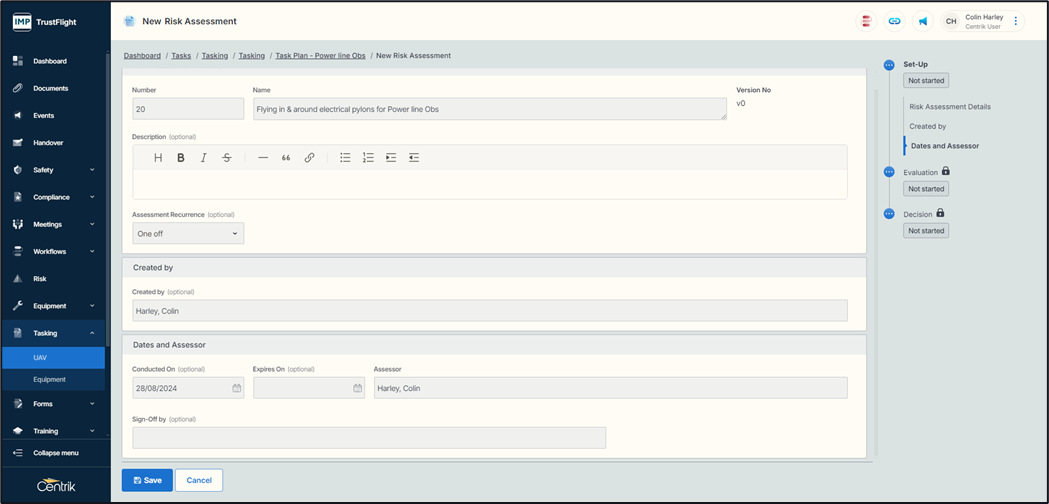
Task: Click the IMP TrustFlight logo
Action: 44,21
